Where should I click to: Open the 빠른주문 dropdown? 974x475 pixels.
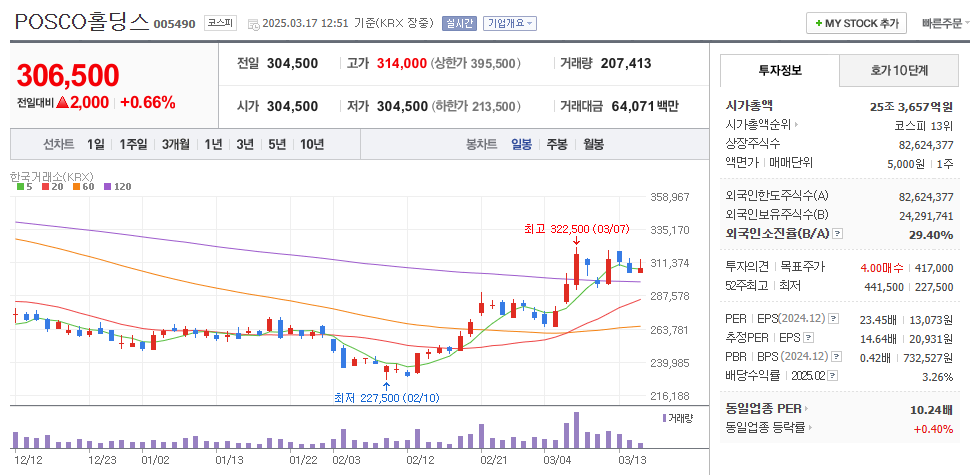pos(946,24)
